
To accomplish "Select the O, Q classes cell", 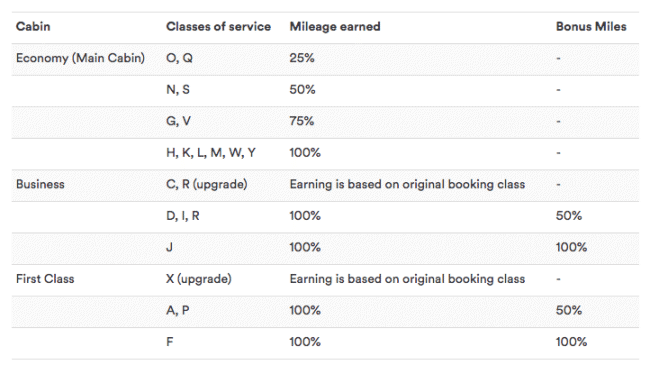I will [179, 58].
